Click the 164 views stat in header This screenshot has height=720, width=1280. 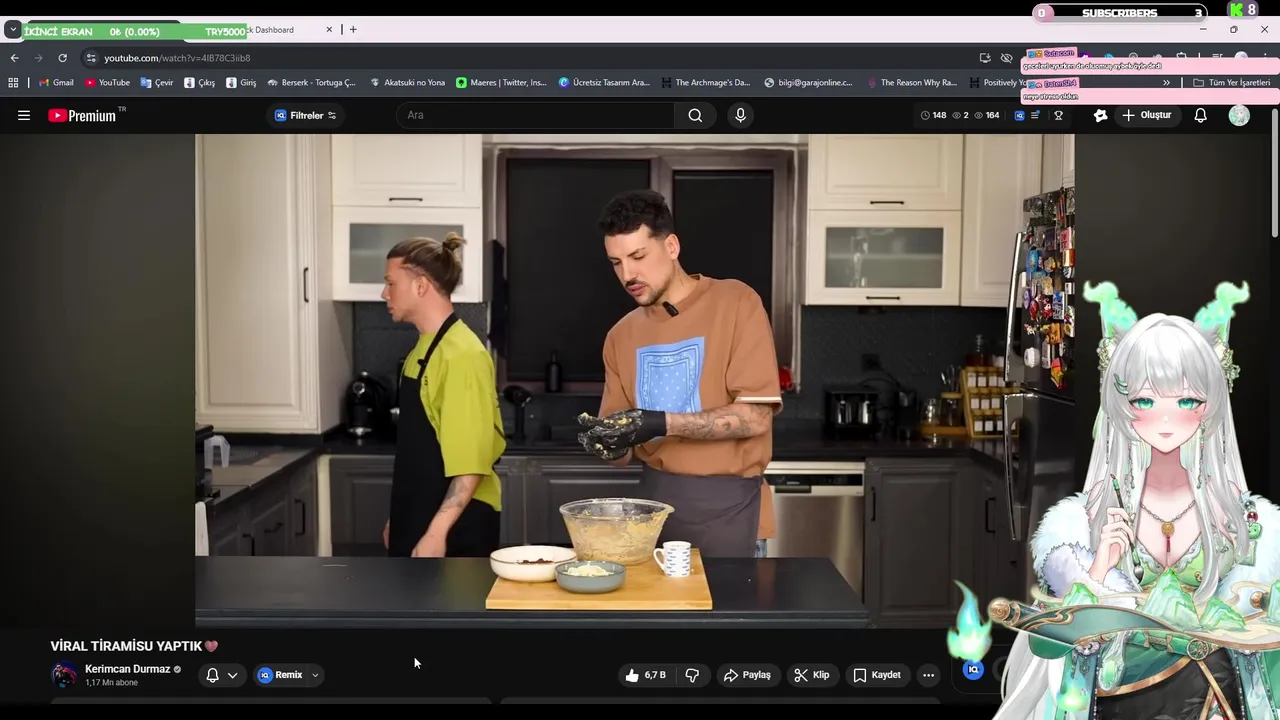[x=987, y=115]
